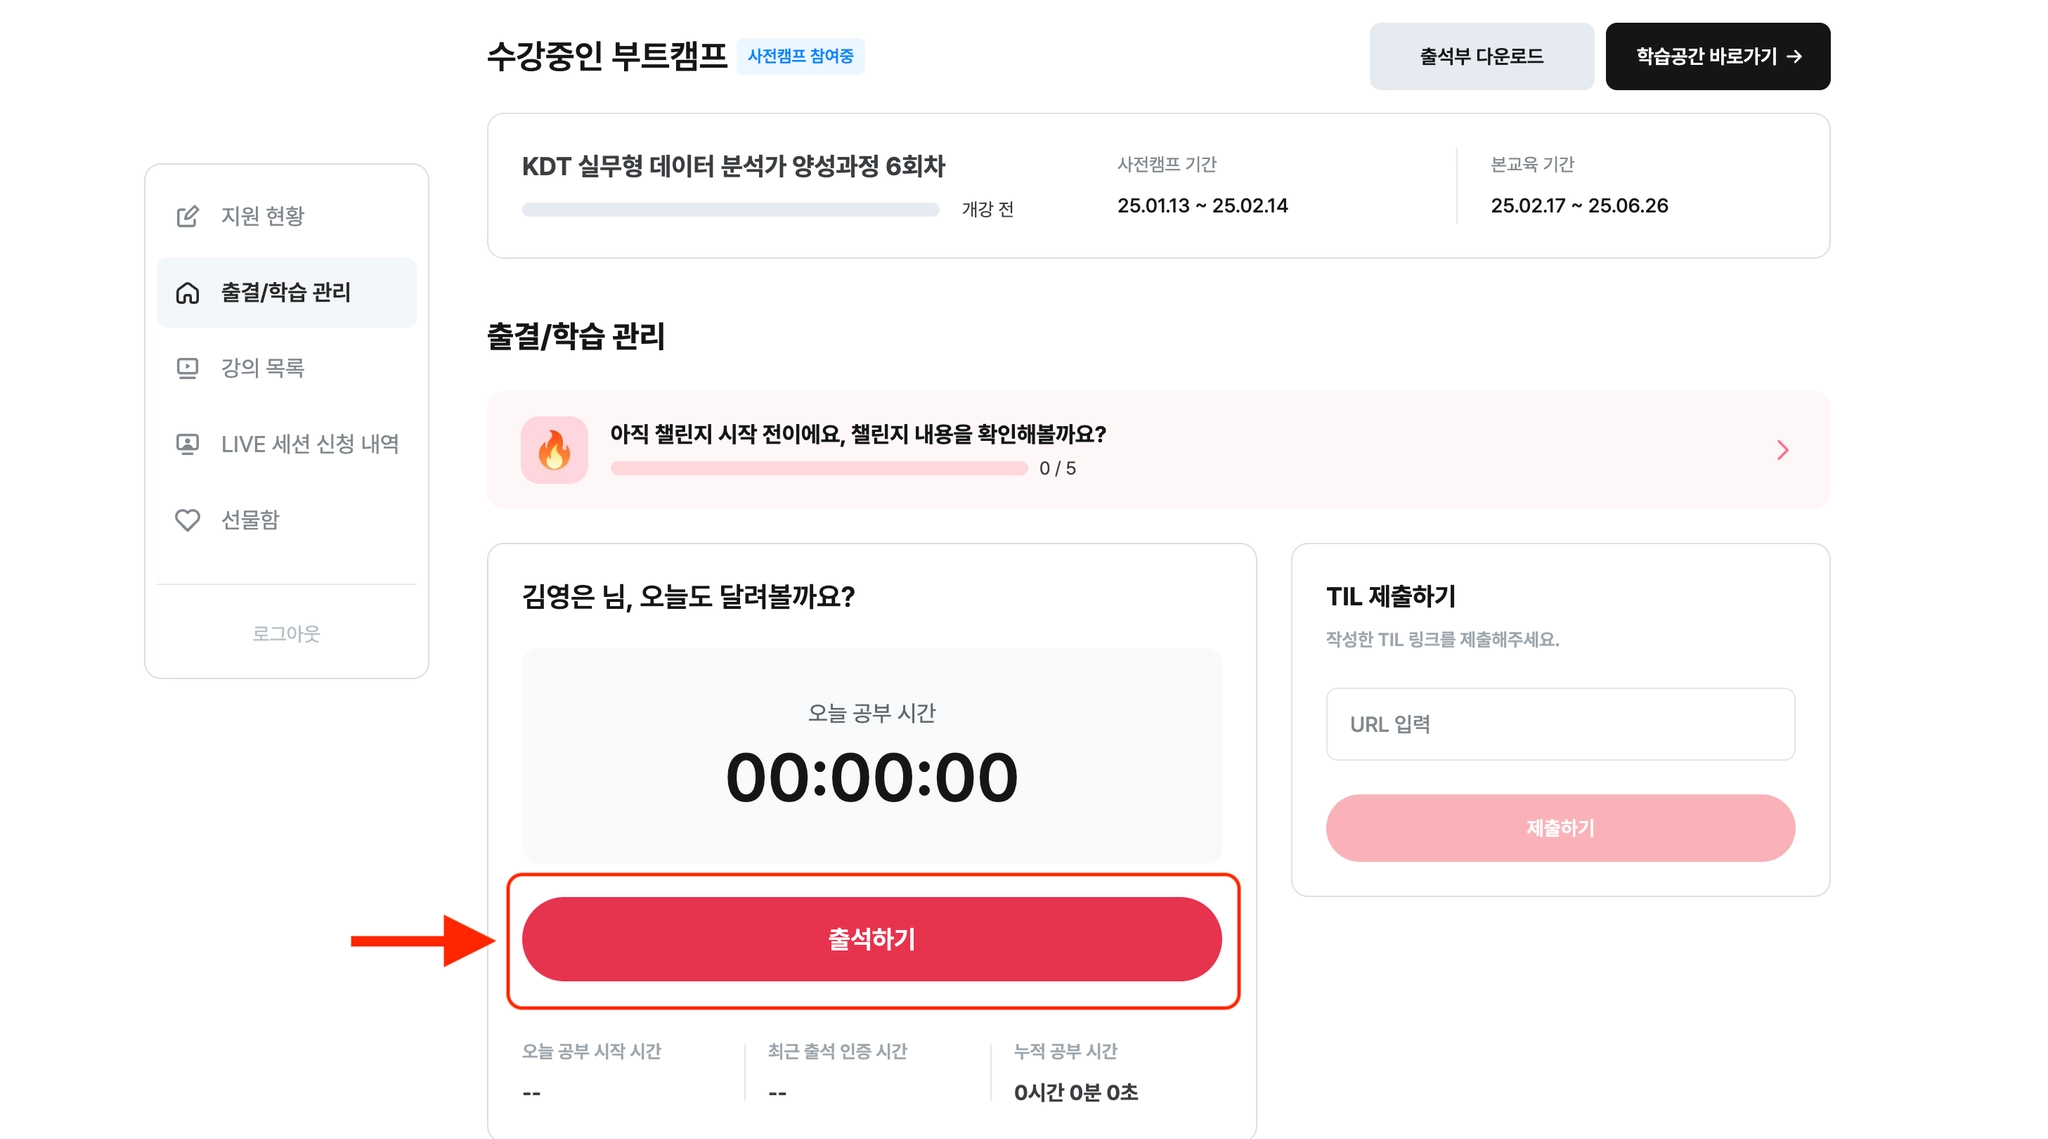This screenshot has height=1139, width=2048.
Task: Click the home icon for 출결/학습 관리
Action: click(187, 292)
